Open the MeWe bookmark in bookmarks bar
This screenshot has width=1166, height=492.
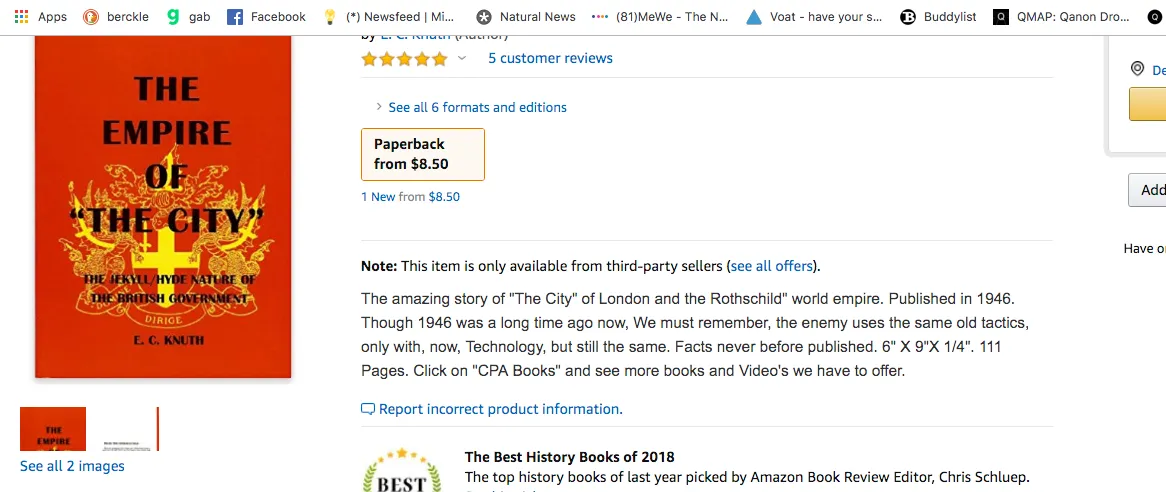(x=660, y=16)
